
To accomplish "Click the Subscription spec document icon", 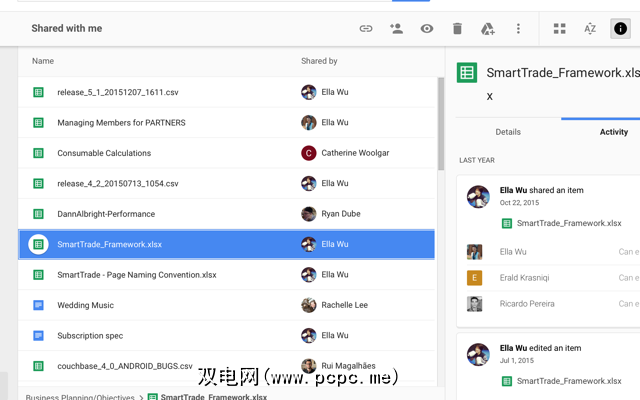I will tap(38, 335).
